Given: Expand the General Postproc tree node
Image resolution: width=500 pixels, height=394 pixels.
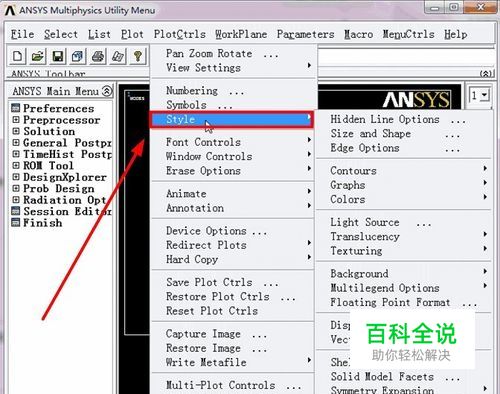Looking at the screenshot, I should click(x=16, y=142).
